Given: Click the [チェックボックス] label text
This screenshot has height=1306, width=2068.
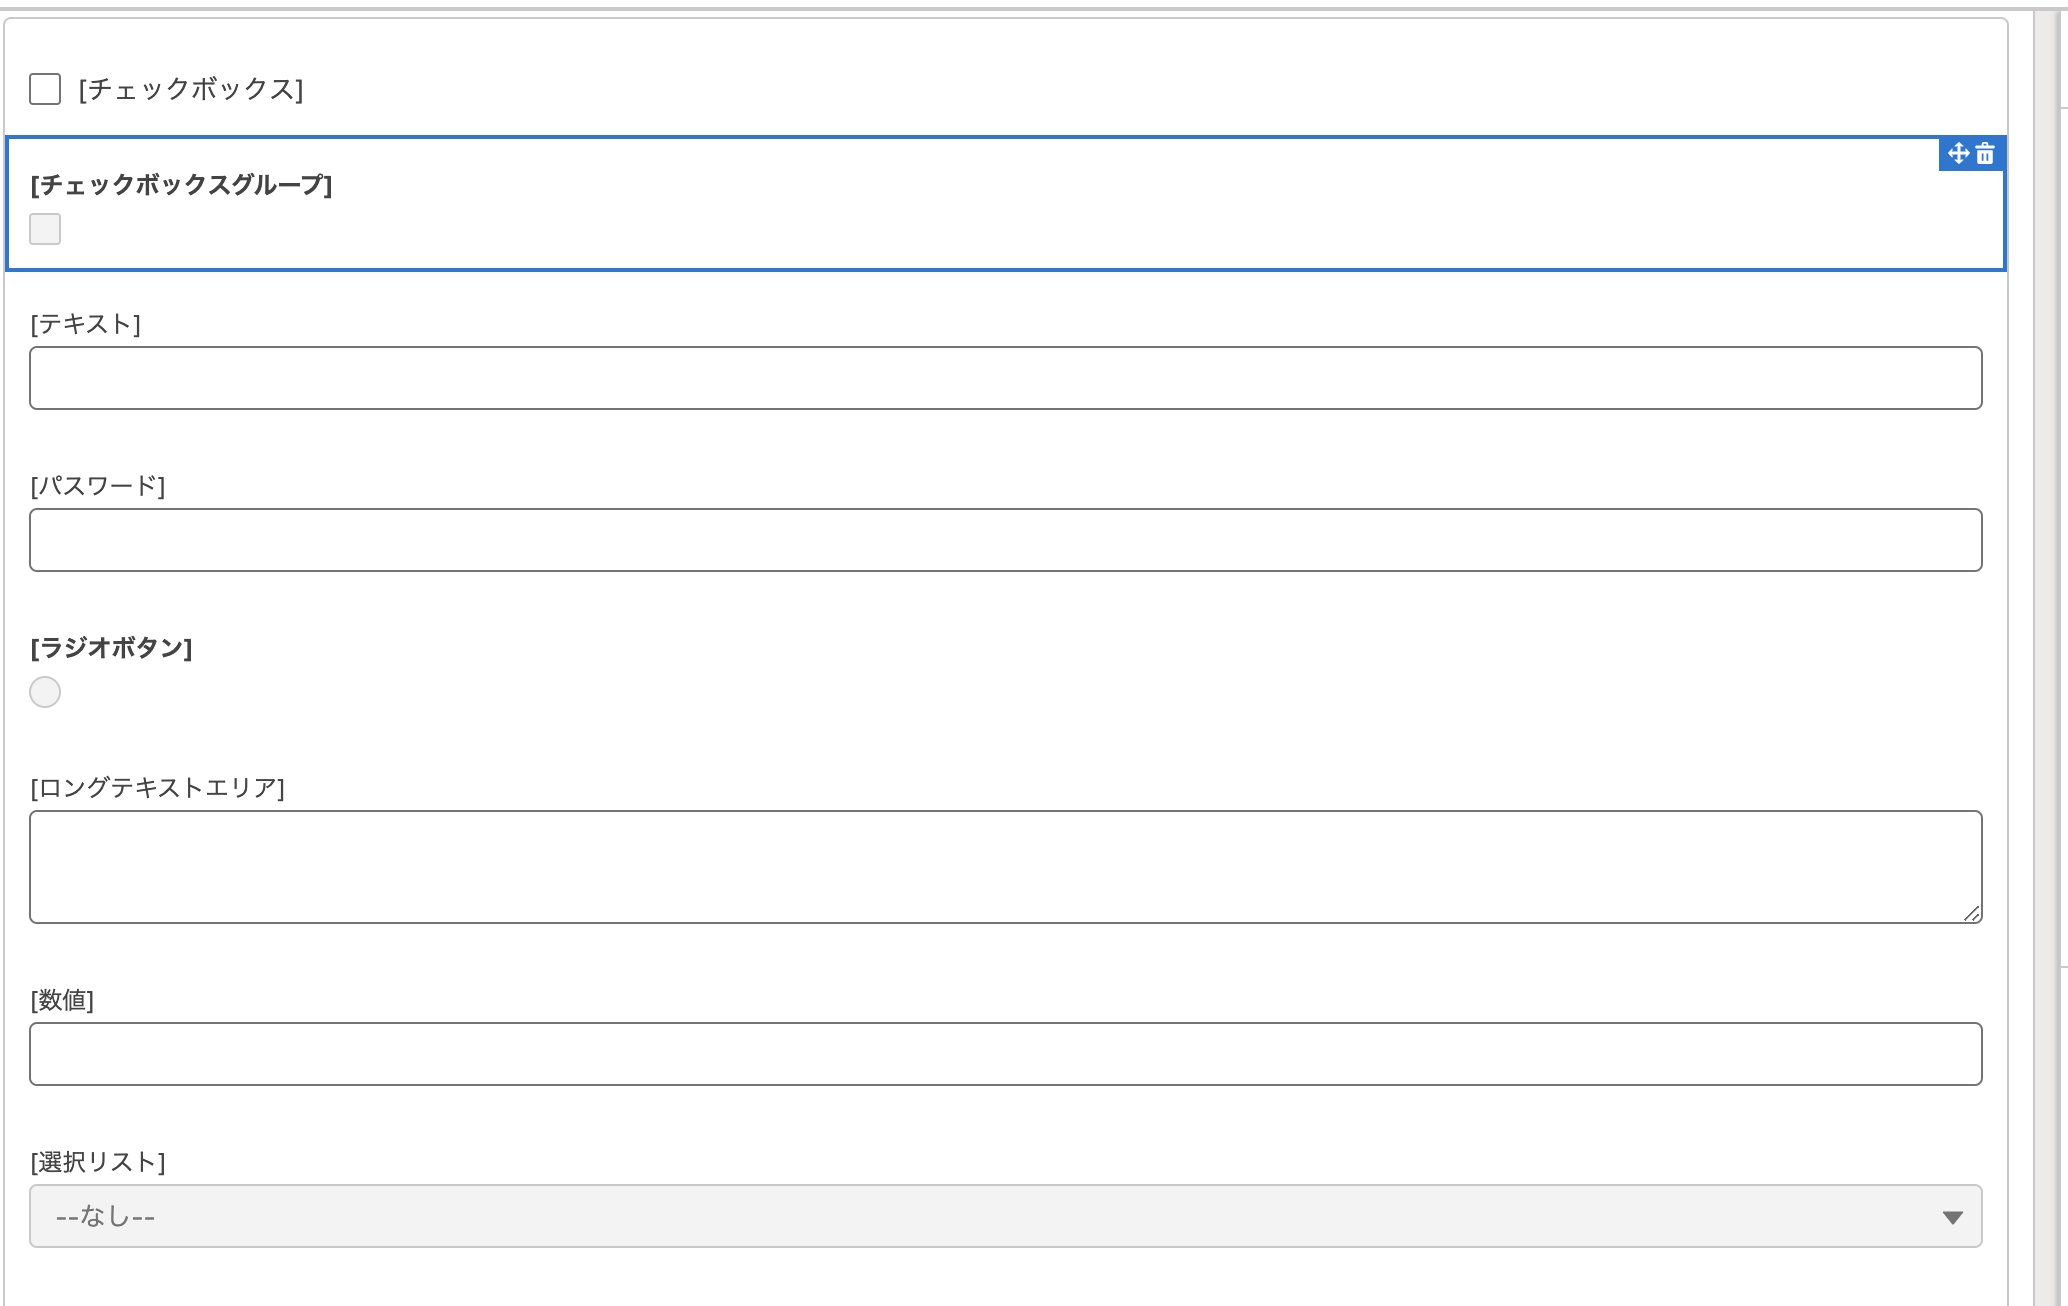Looking at the screenshot, I should 191,89.
